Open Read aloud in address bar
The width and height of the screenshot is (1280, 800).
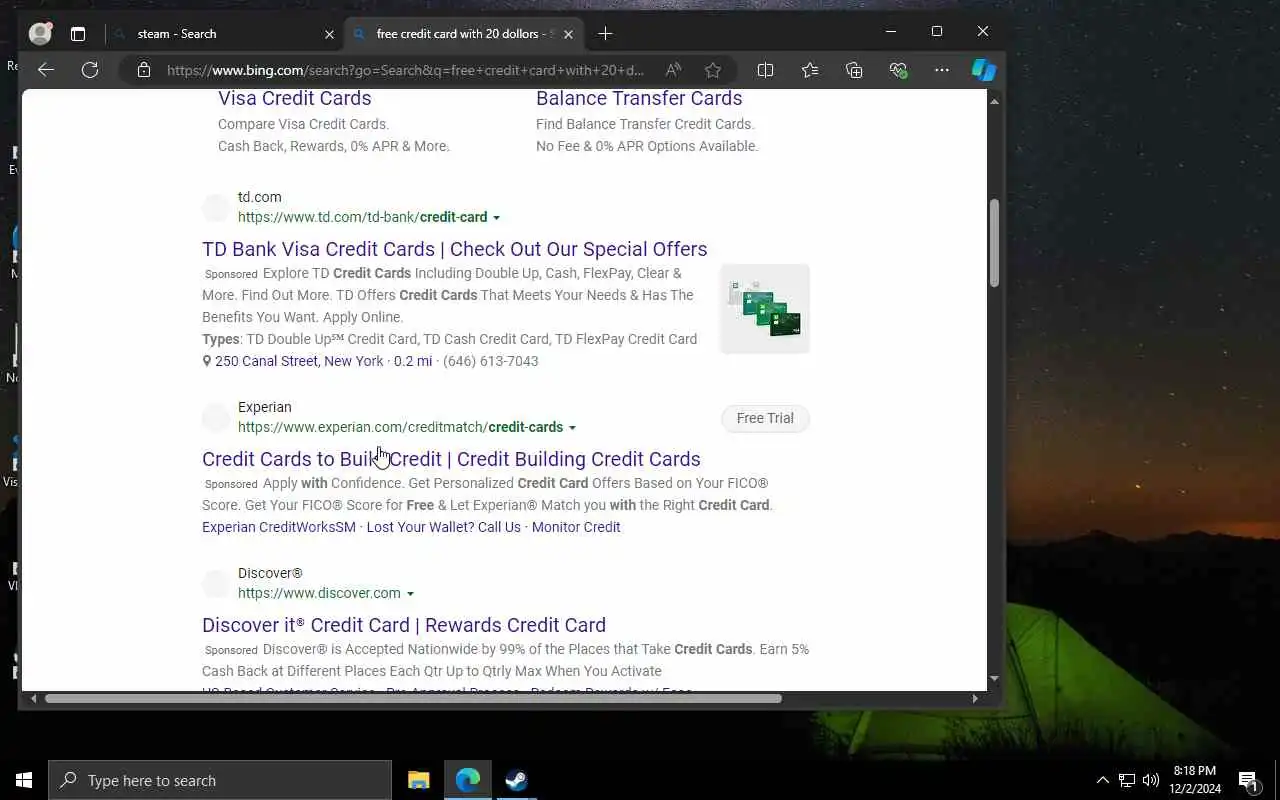[673, 70]
